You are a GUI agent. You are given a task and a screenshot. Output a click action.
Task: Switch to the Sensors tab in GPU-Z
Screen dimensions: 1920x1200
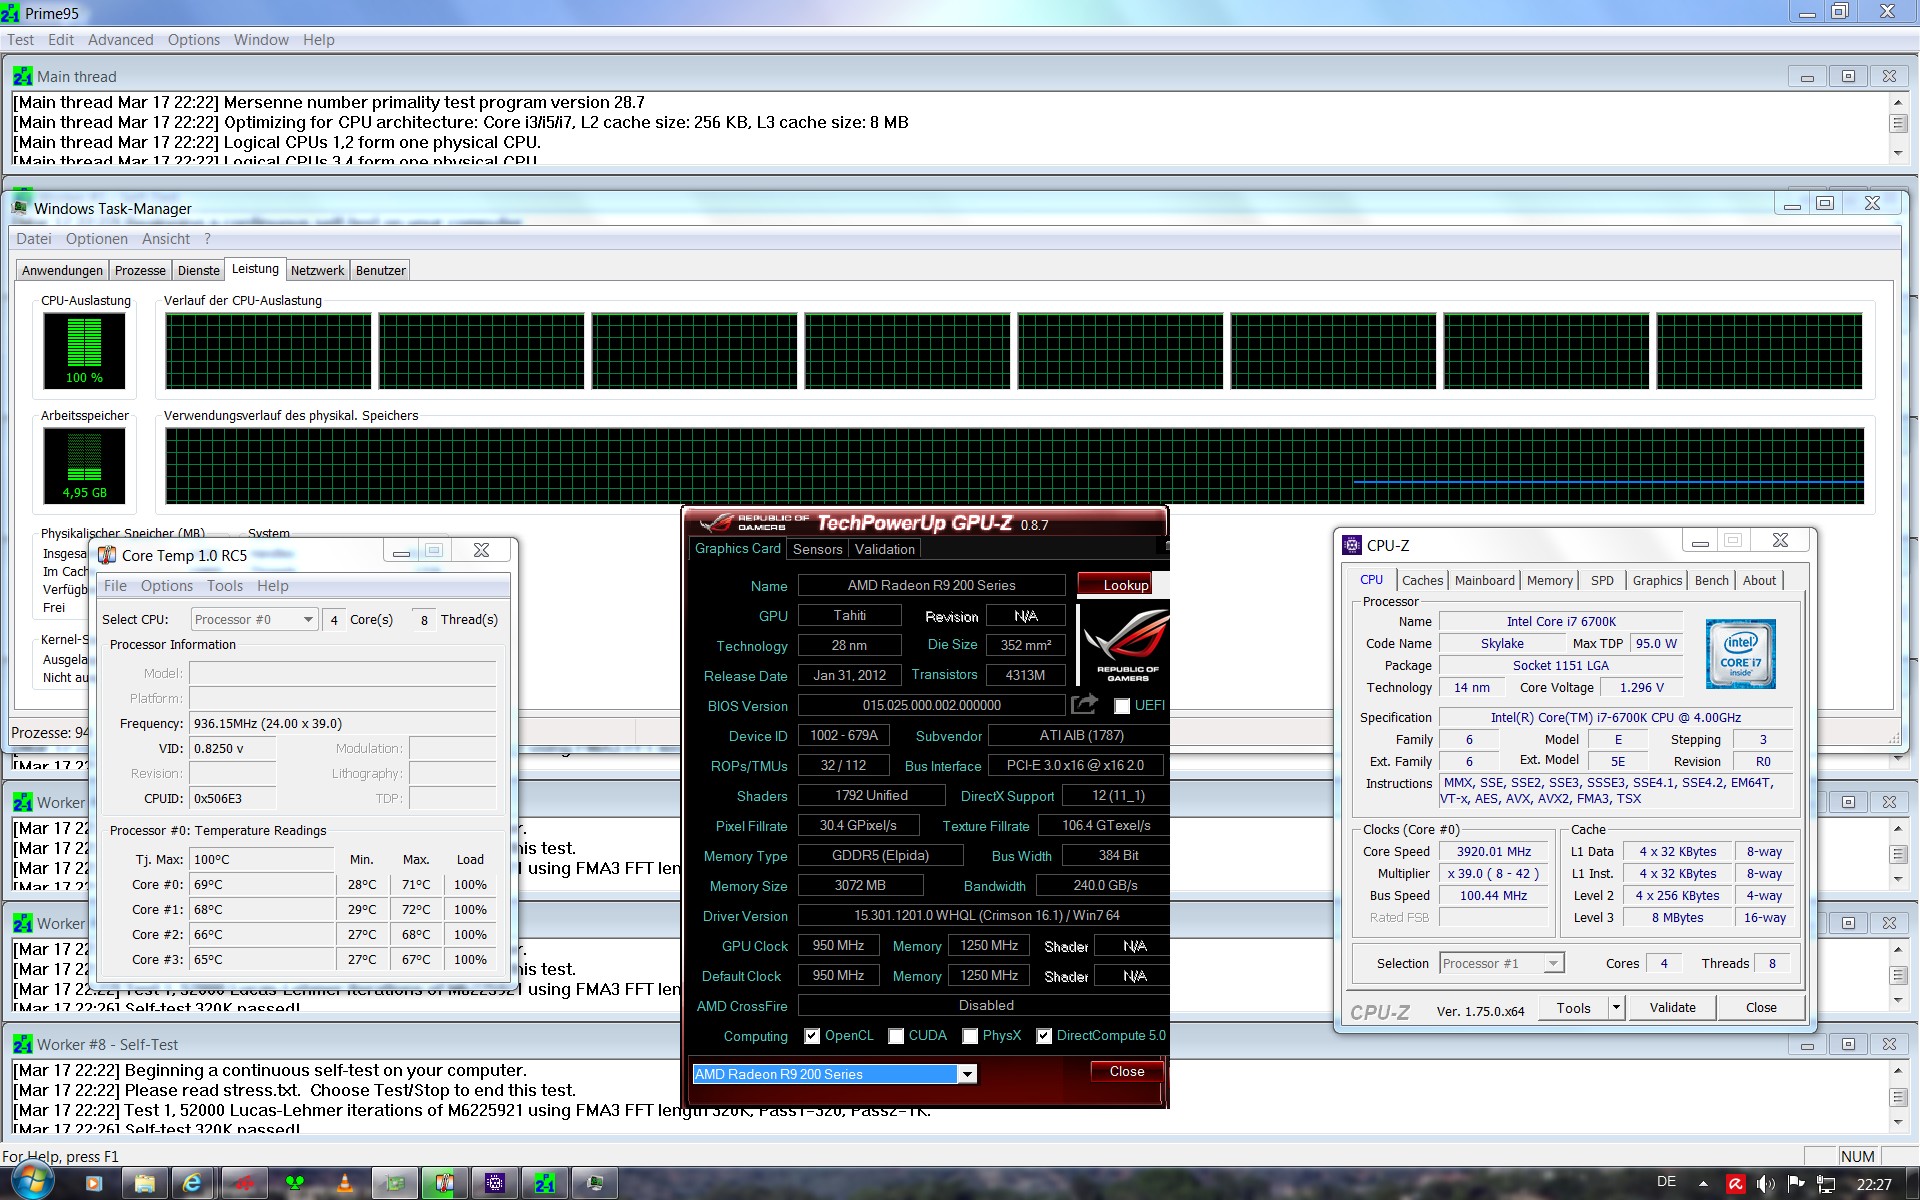click(817, 549)
